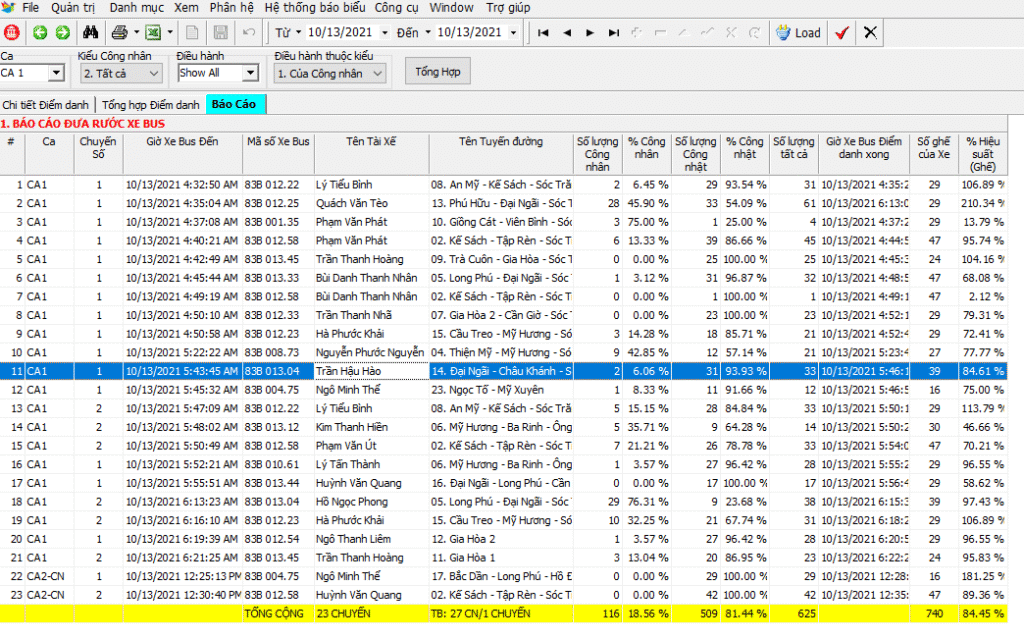Screen dimensions: 1024x639
Task: Click the Excel export icon
Action: click(153, 33)
